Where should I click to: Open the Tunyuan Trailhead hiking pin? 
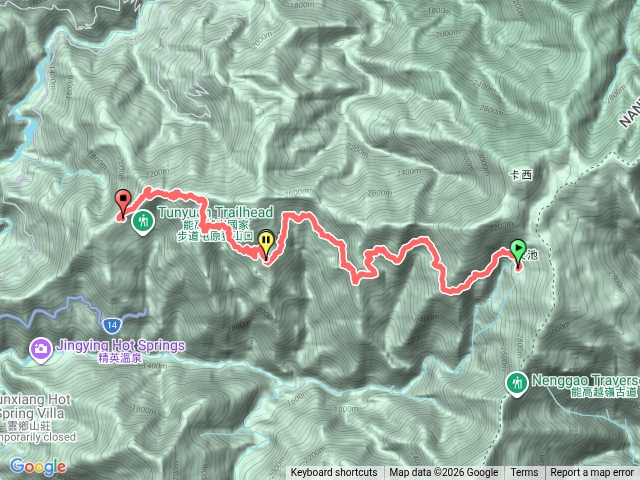[x=142, y=222]
